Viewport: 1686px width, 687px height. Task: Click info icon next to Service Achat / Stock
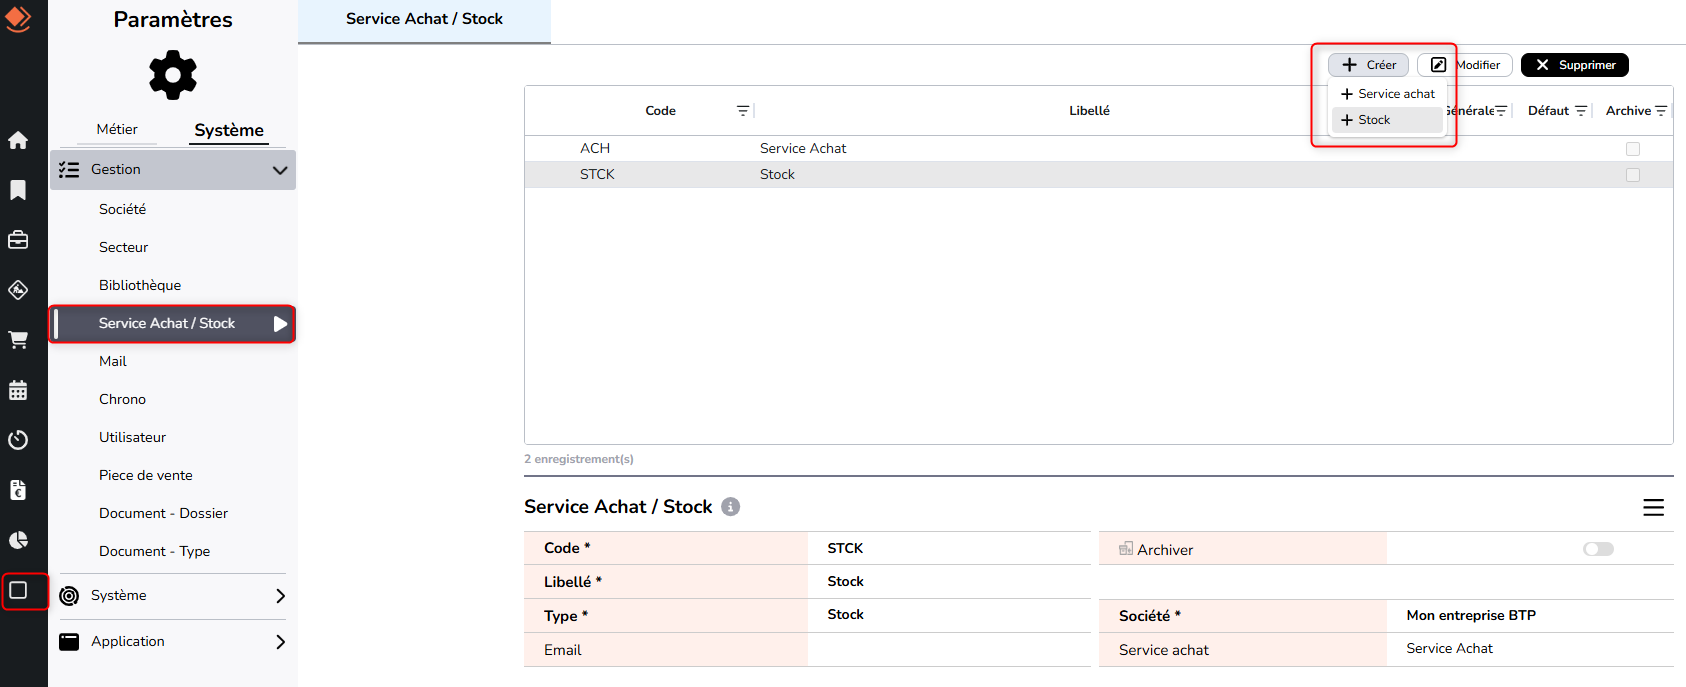(x=731, y=507)
